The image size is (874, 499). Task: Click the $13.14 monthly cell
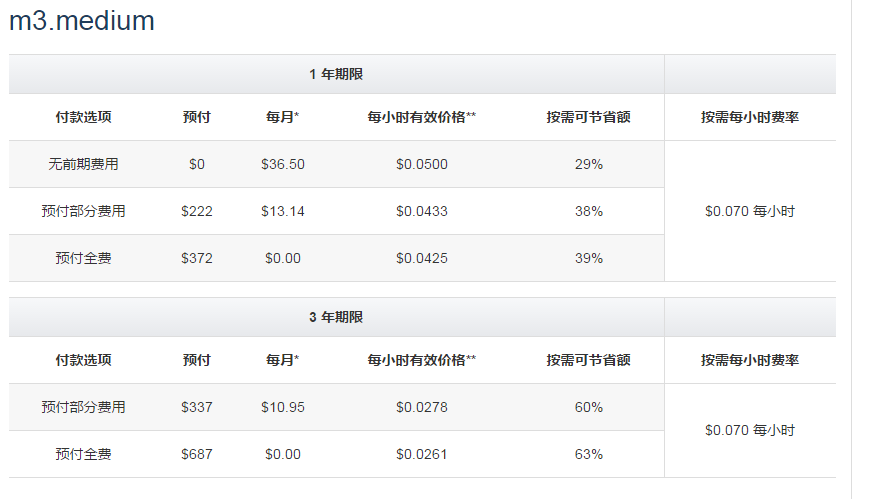(x=283, y=211)
